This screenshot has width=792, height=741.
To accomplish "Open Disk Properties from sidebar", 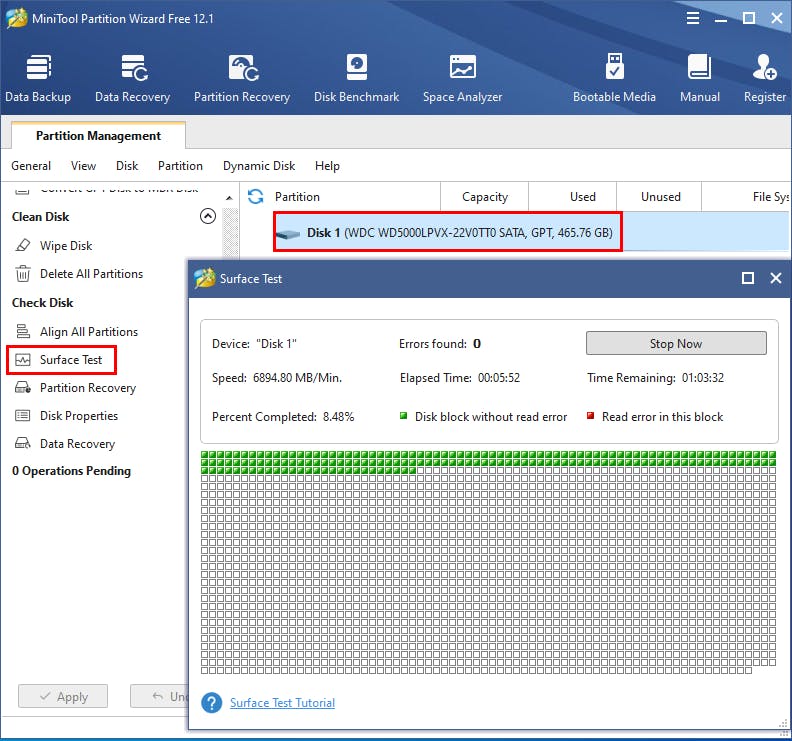I will [x=79, y=416].
